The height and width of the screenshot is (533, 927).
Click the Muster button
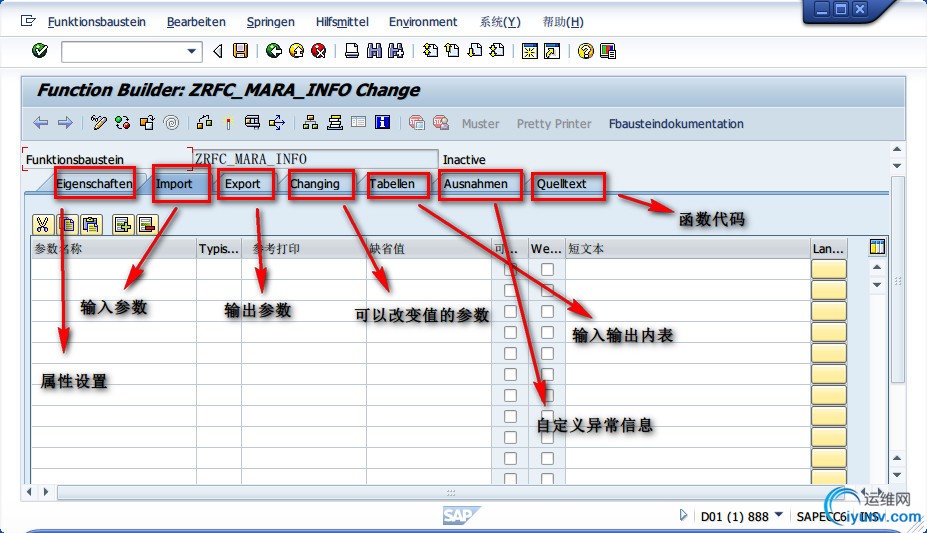(481, 124)
